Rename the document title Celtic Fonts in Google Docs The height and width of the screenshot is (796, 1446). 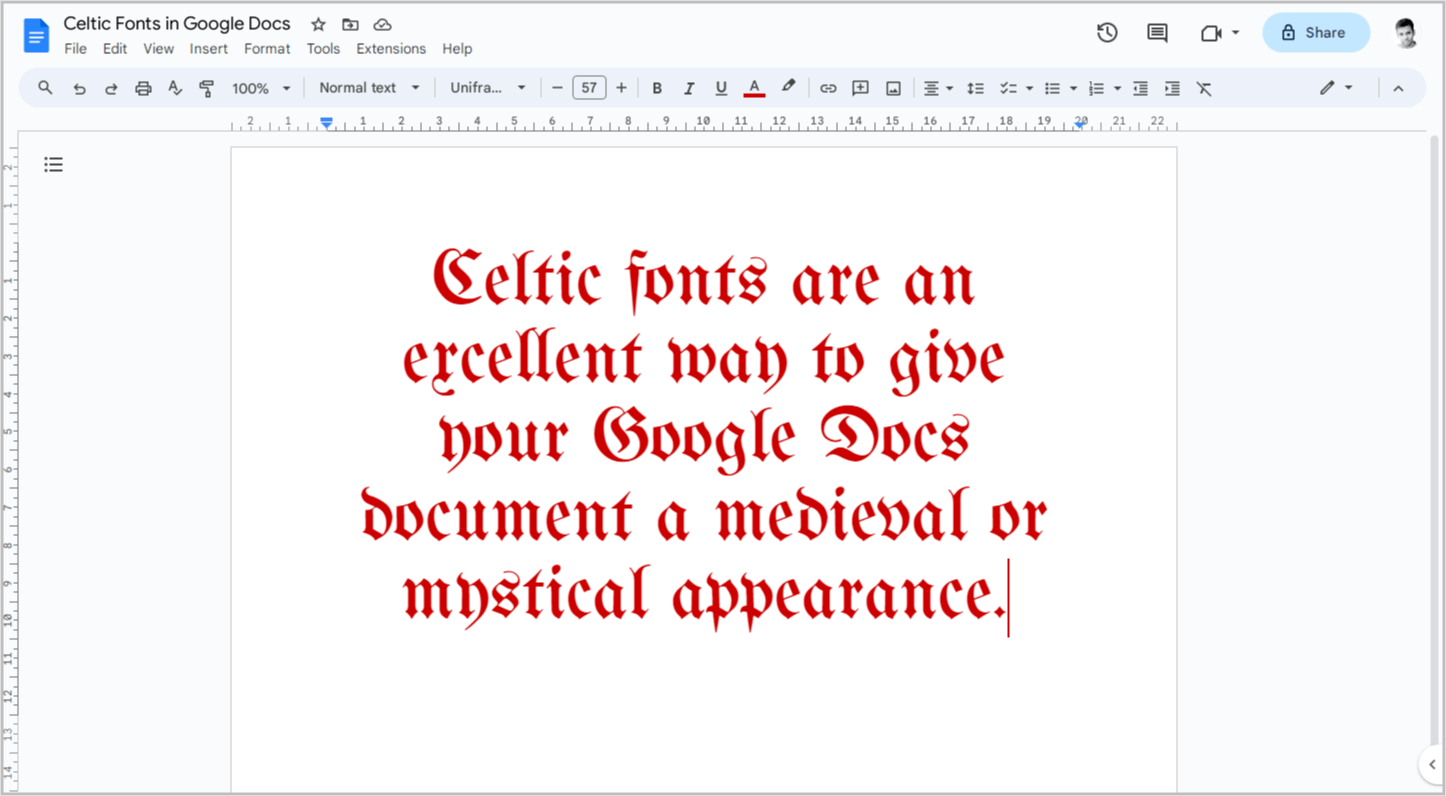pyautogui.click(x=177, y=23)
